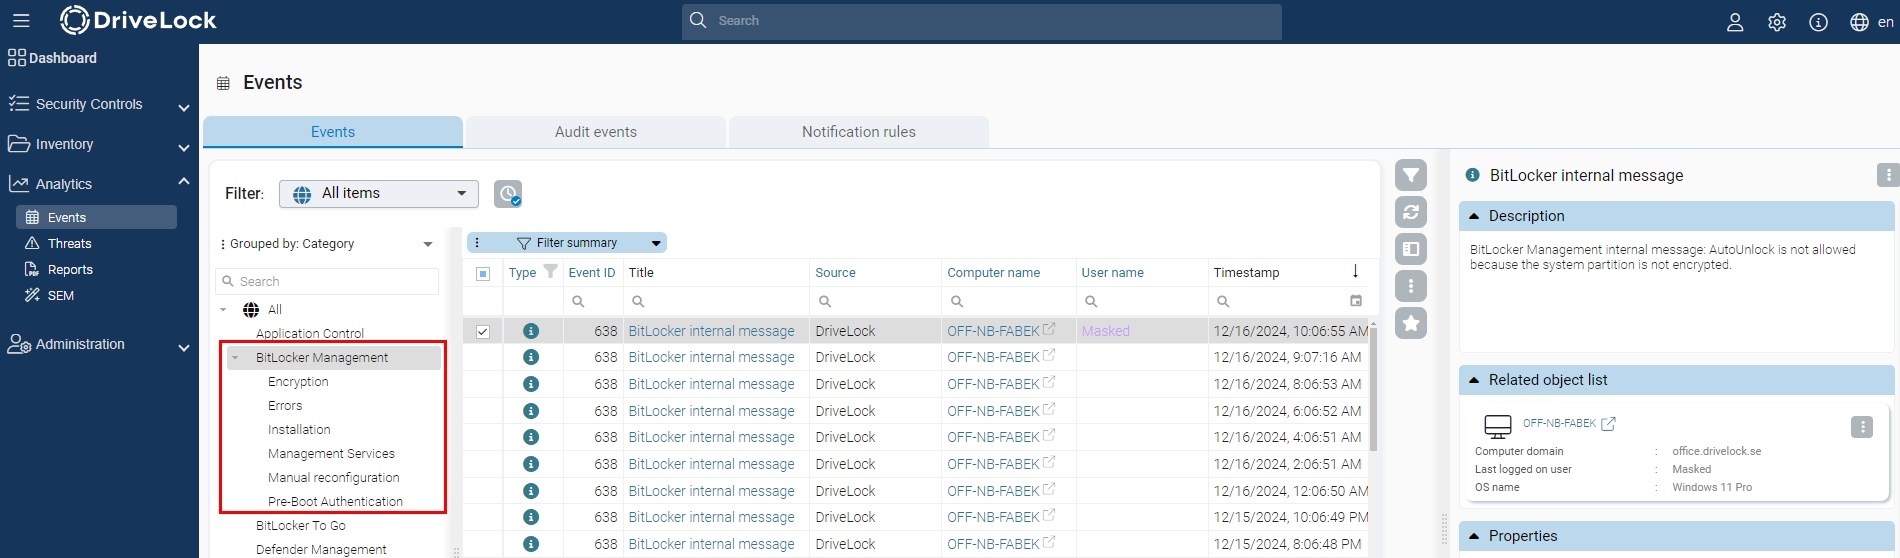Change language via globe icon
This screenshot has height=558, width=1900.
pos(1859,22)
